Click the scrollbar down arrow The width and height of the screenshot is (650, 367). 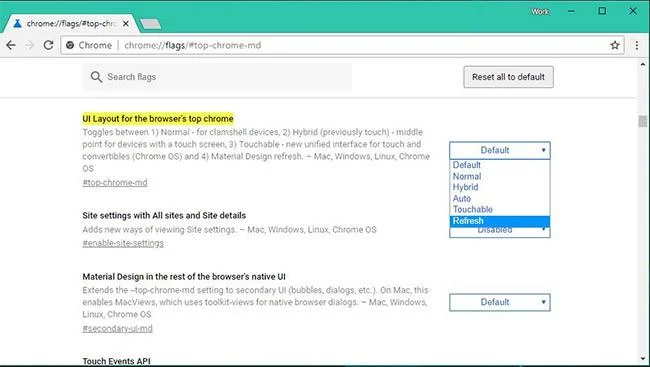(x=643, y=359)
